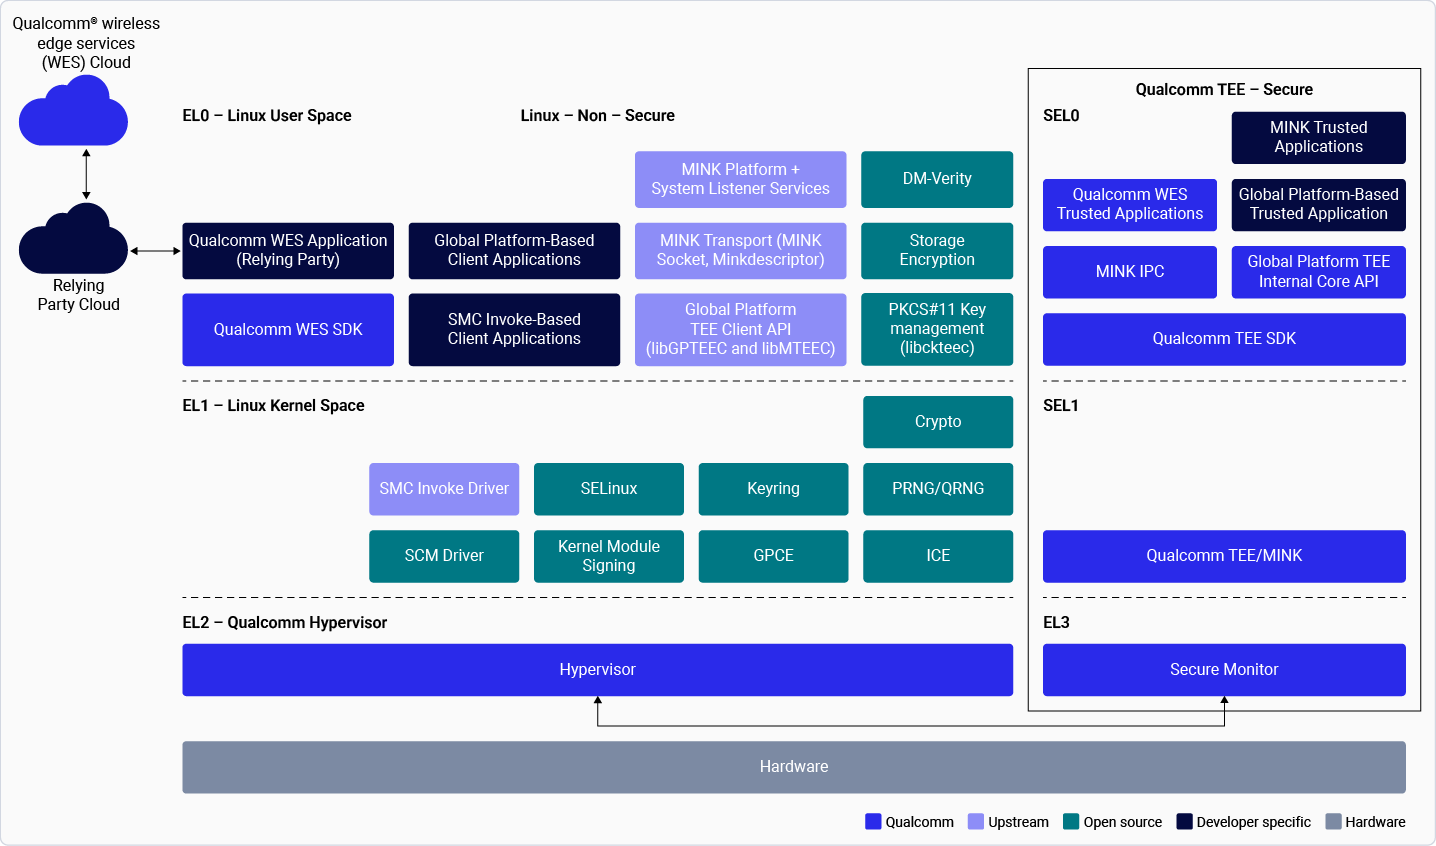Click the 'EL2 – Qualcomm Hypervisor' heading

tap(285, 623)
